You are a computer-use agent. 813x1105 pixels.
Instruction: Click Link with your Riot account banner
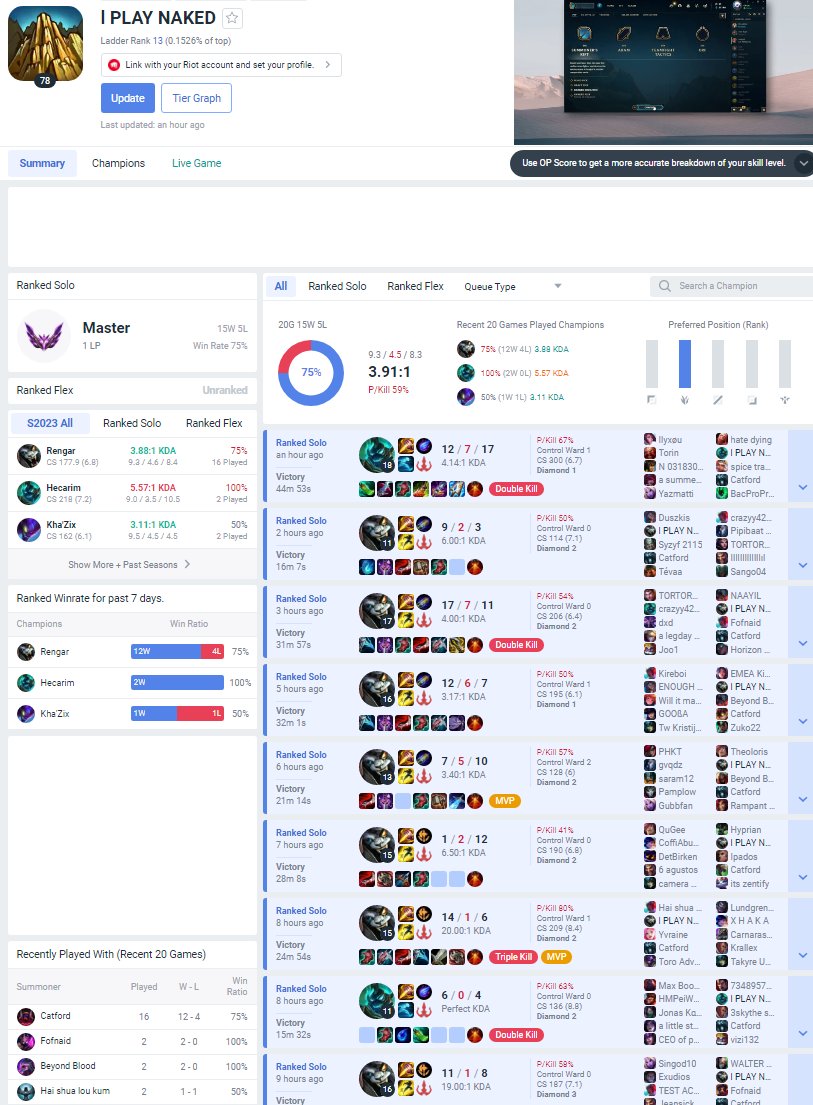[x=221, y=65]
